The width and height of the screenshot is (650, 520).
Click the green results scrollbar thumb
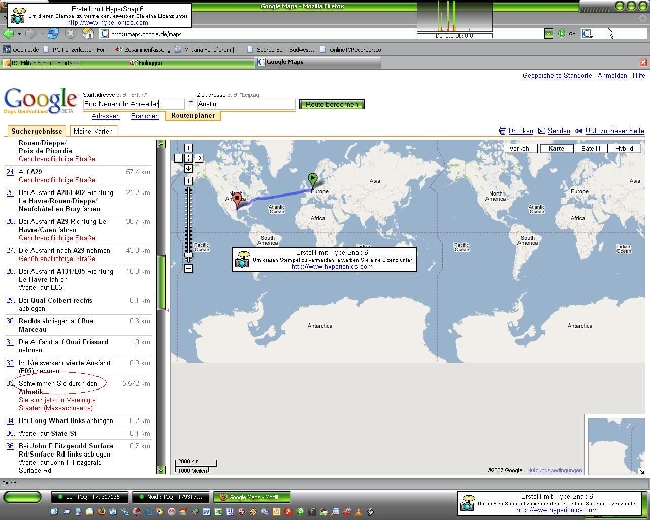click(161, 282)
